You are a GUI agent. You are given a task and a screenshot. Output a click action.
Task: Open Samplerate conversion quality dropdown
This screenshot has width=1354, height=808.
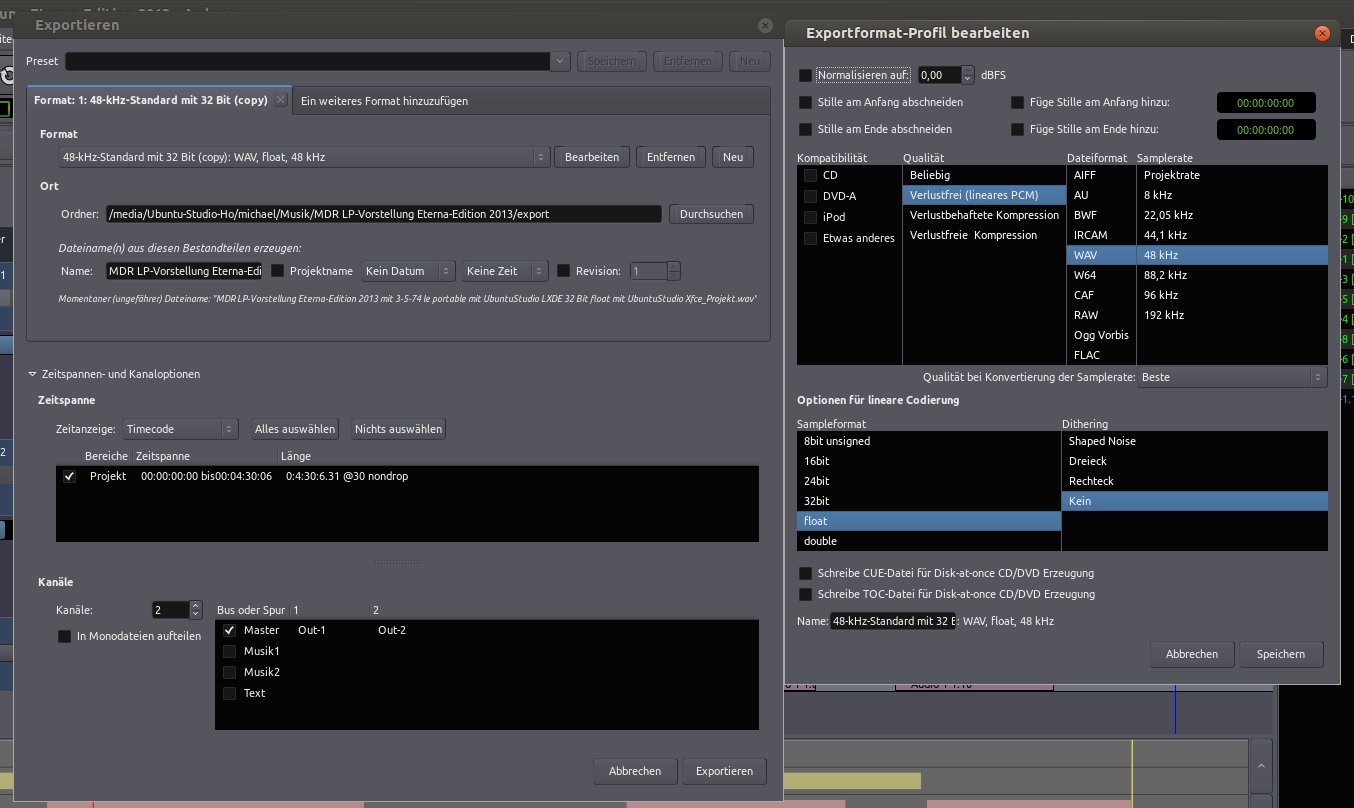(x=1232, y=377)
